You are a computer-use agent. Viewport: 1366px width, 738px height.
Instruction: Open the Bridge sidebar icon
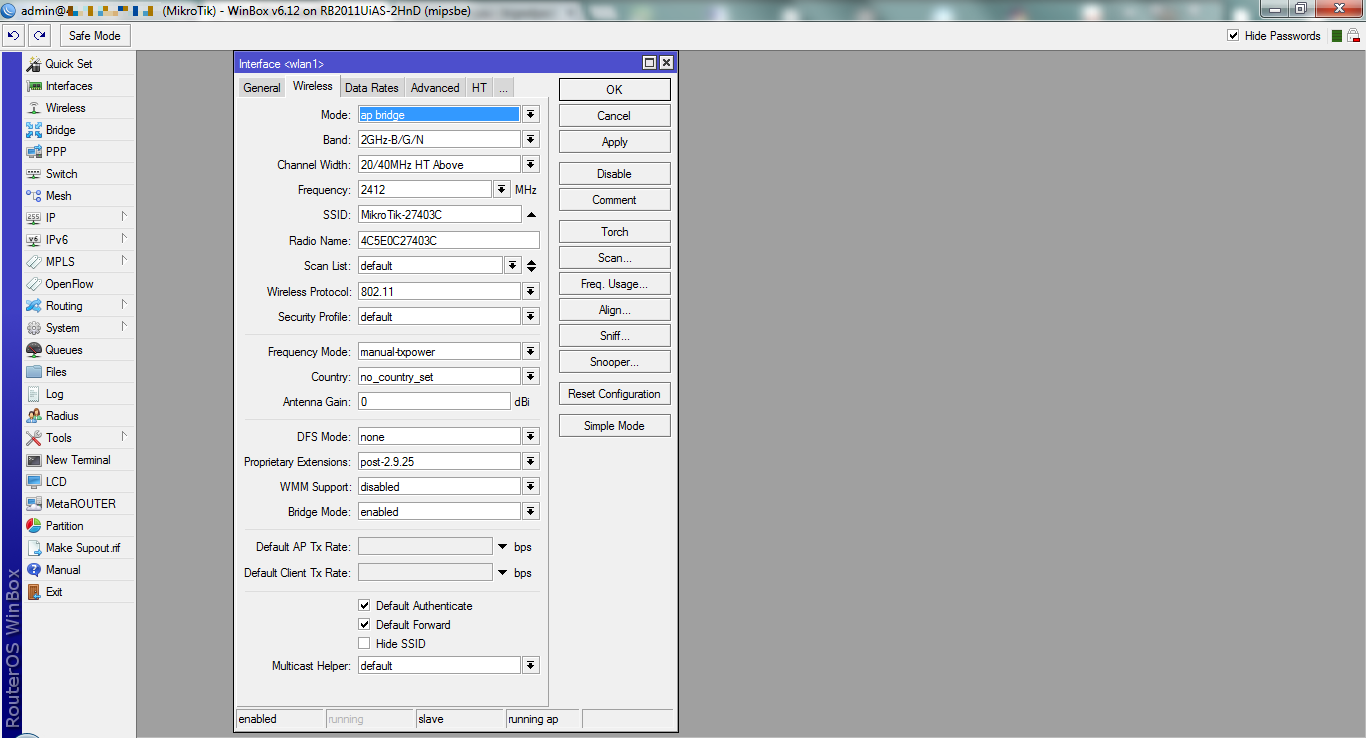pos(34,130)
